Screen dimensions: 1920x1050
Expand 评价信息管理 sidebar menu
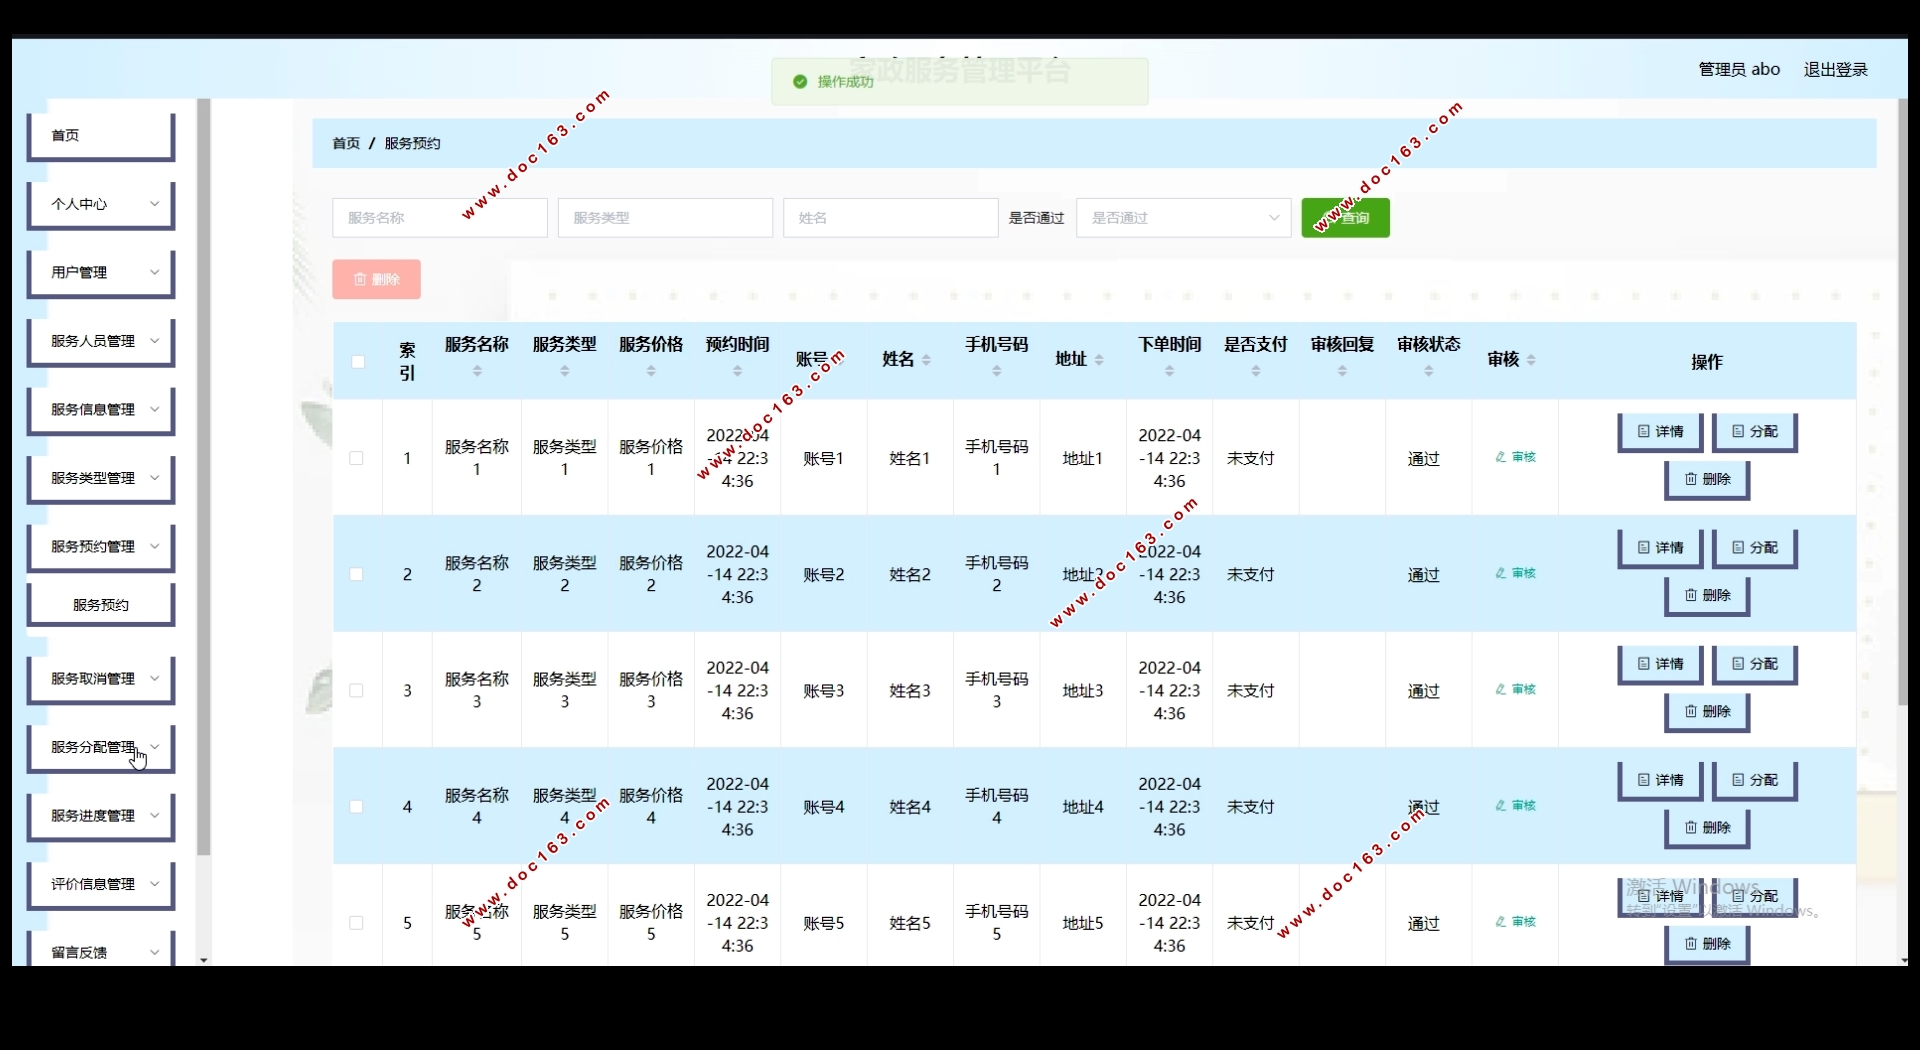101,884
